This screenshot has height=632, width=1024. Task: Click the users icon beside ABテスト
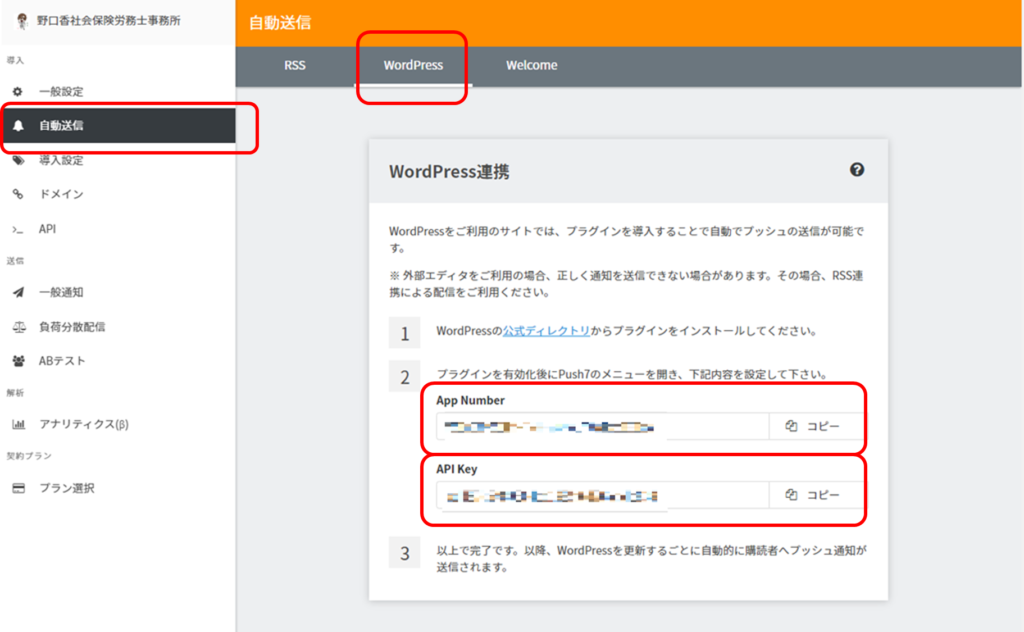[x=18, y=360]
